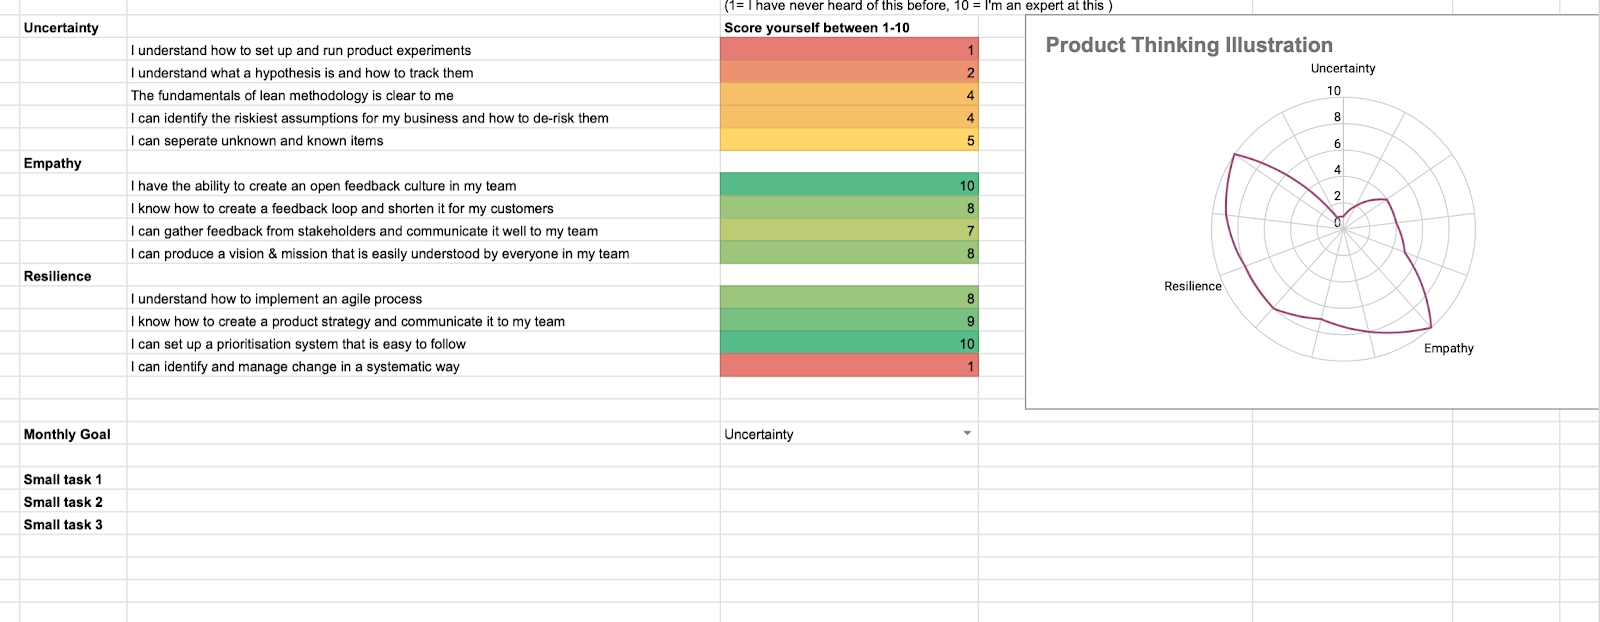
Task: Select the hypothesis tracking statement cell
Action: pos(302,73)
